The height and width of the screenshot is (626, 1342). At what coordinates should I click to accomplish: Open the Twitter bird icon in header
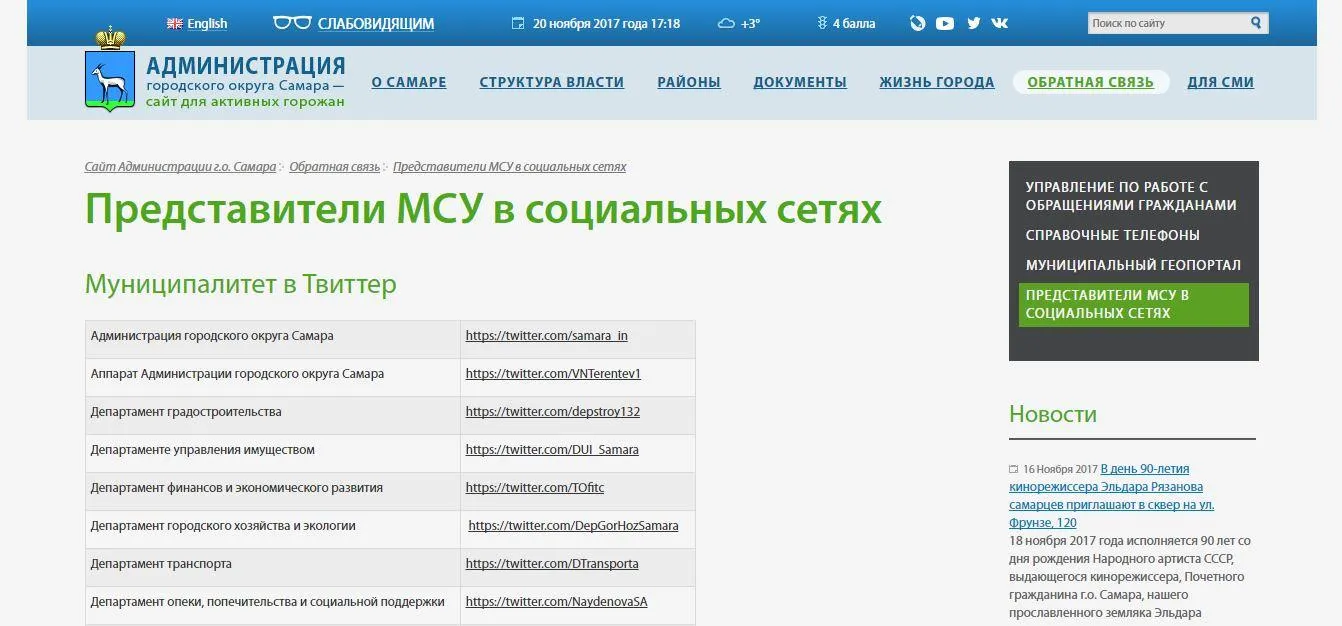pyautogui.click(x=973, y=23)
